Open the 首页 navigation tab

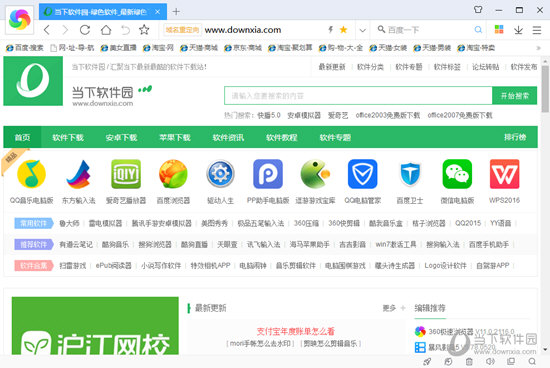22,137
